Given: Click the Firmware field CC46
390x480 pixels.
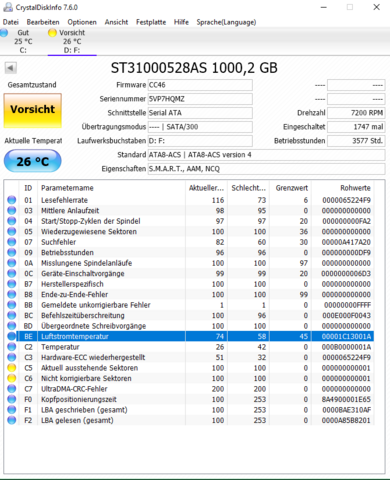Looking at the screenshot, I should pyautogui.click(x=200, y=85).
